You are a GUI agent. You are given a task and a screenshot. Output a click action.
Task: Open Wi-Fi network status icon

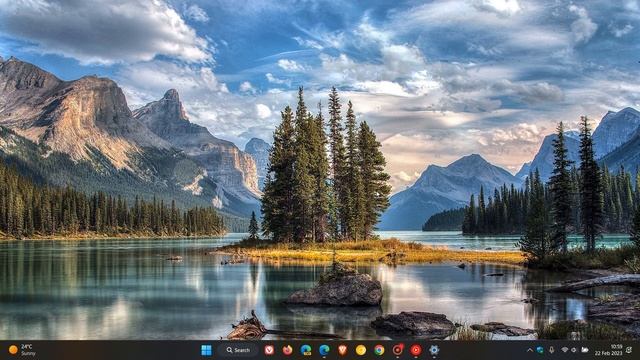coord(565,350)
